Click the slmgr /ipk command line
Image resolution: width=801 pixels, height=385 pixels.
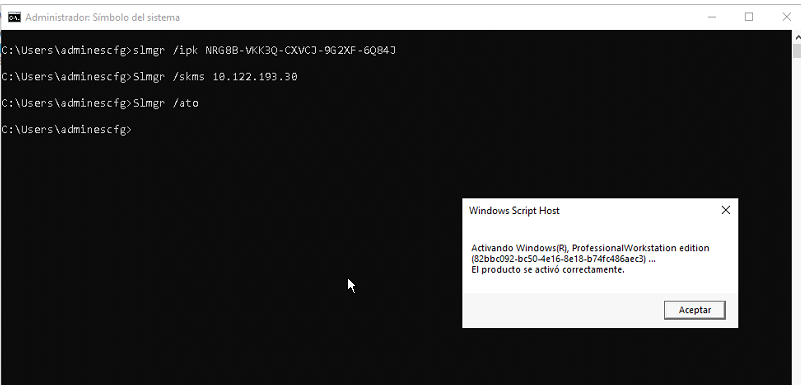(199, 50)
